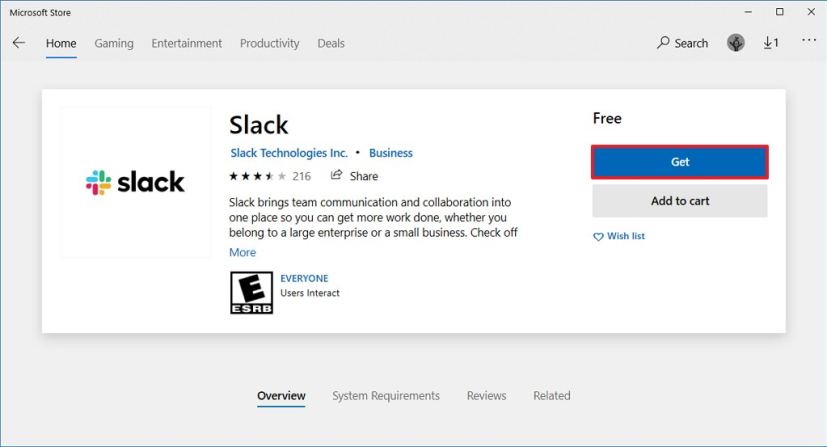Open the Reviews tab
Viewport: 827px width, 447px height.
point(486,395)
